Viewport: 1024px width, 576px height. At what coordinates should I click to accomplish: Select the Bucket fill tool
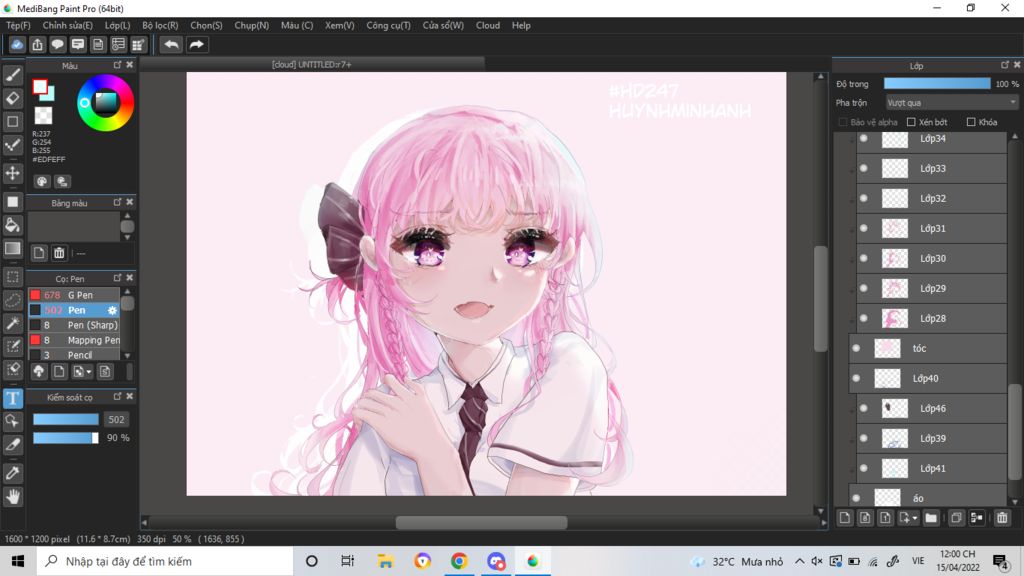click(x=12, y=225)
